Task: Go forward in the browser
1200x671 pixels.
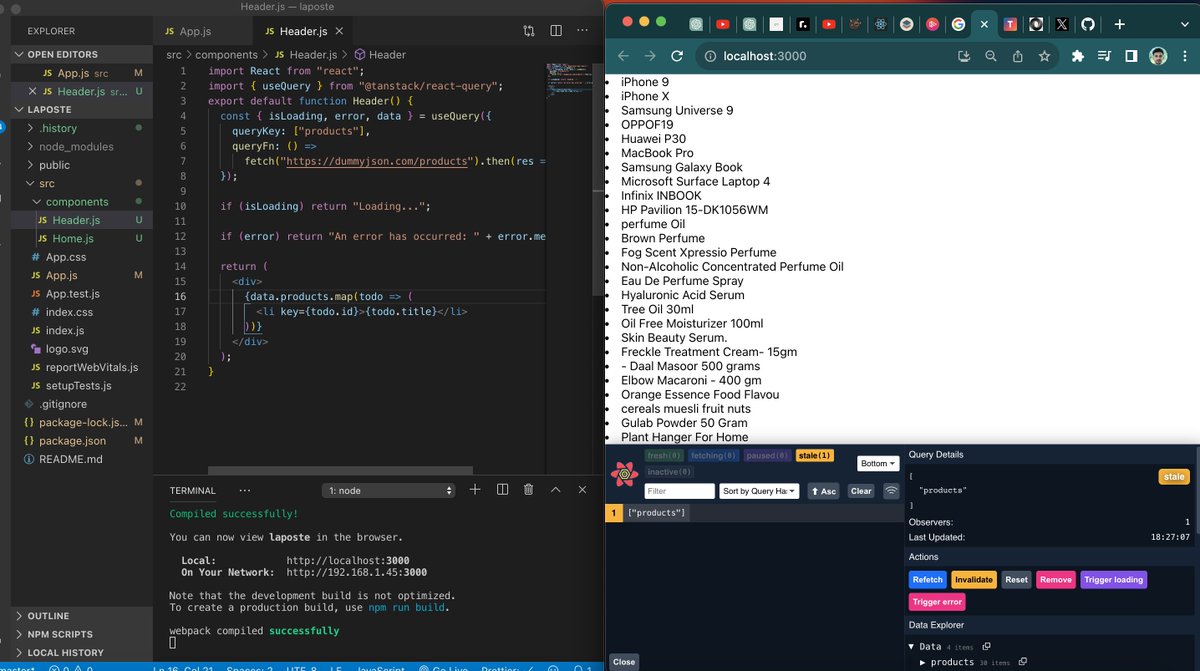Action: [x=650, y=56]
